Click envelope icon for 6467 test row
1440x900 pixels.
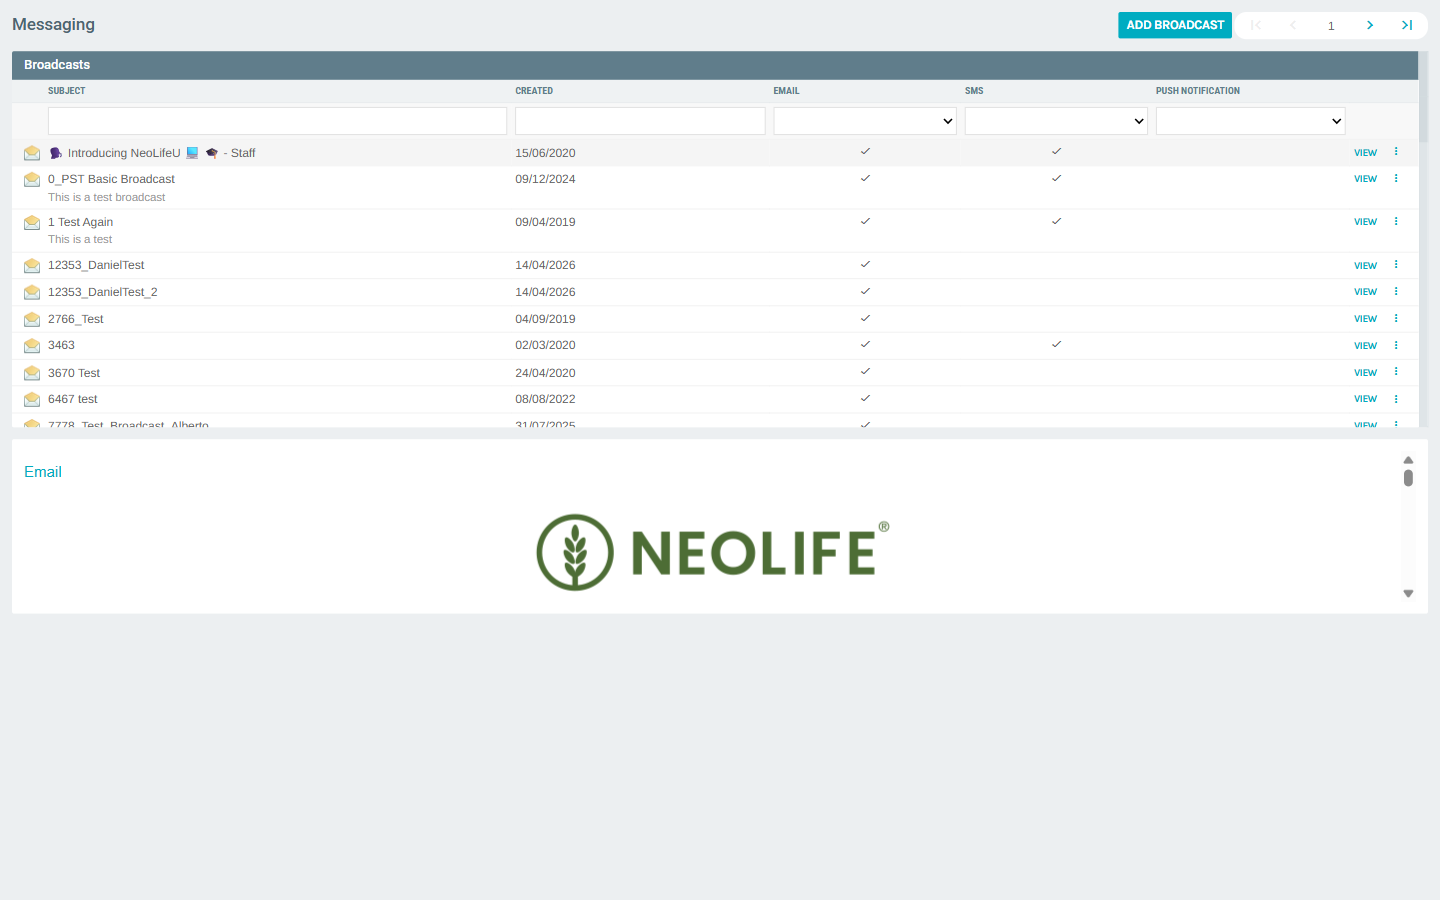pos(32,399)
